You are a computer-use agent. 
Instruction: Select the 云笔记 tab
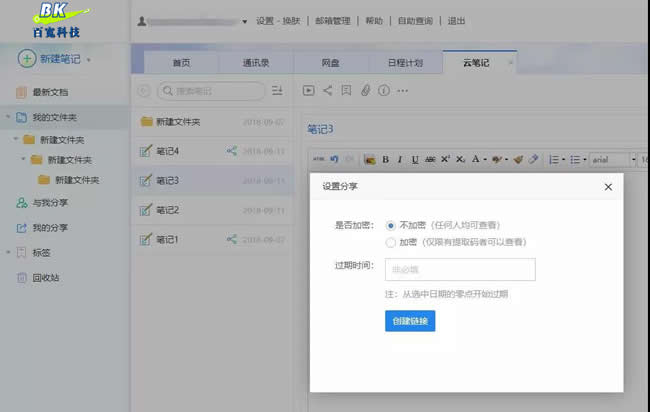coord(476,63)
